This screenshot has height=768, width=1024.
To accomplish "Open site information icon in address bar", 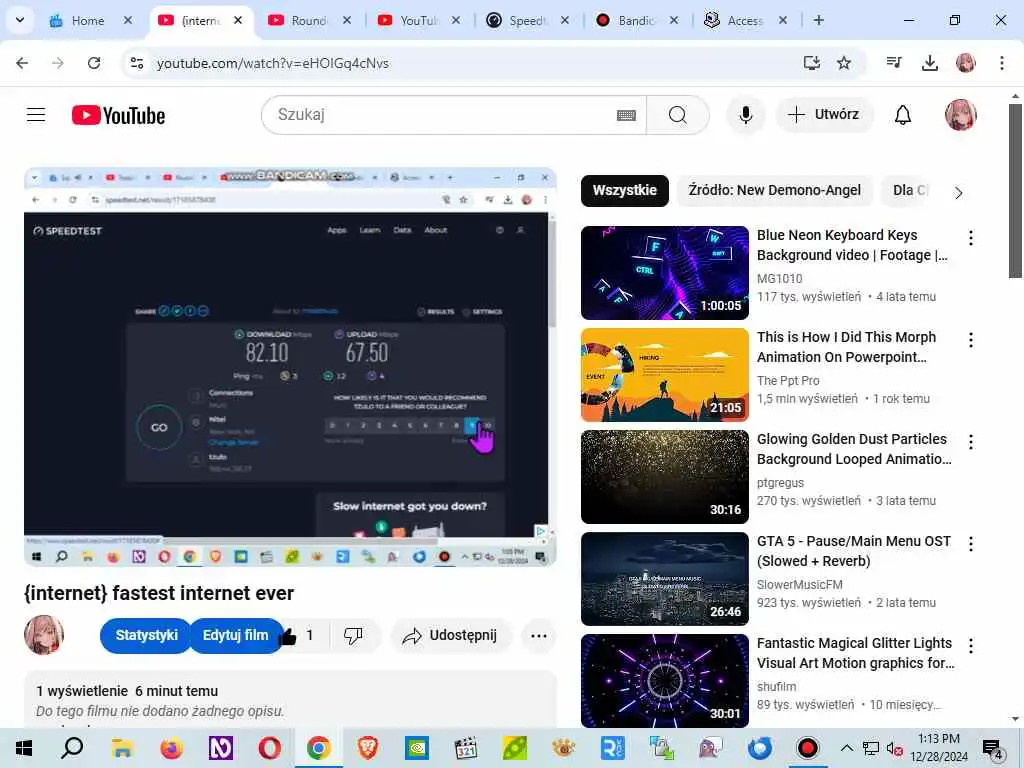I will (137, 63).
